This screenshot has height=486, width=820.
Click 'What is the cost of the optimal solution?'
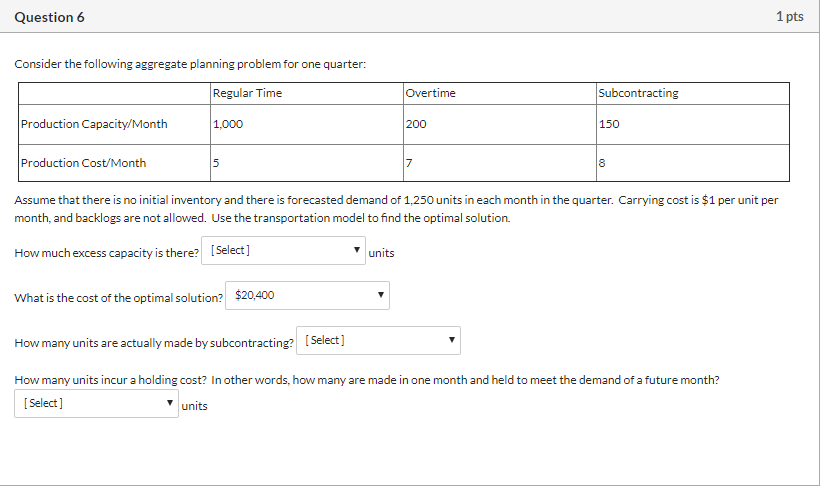tap(119, 298)
